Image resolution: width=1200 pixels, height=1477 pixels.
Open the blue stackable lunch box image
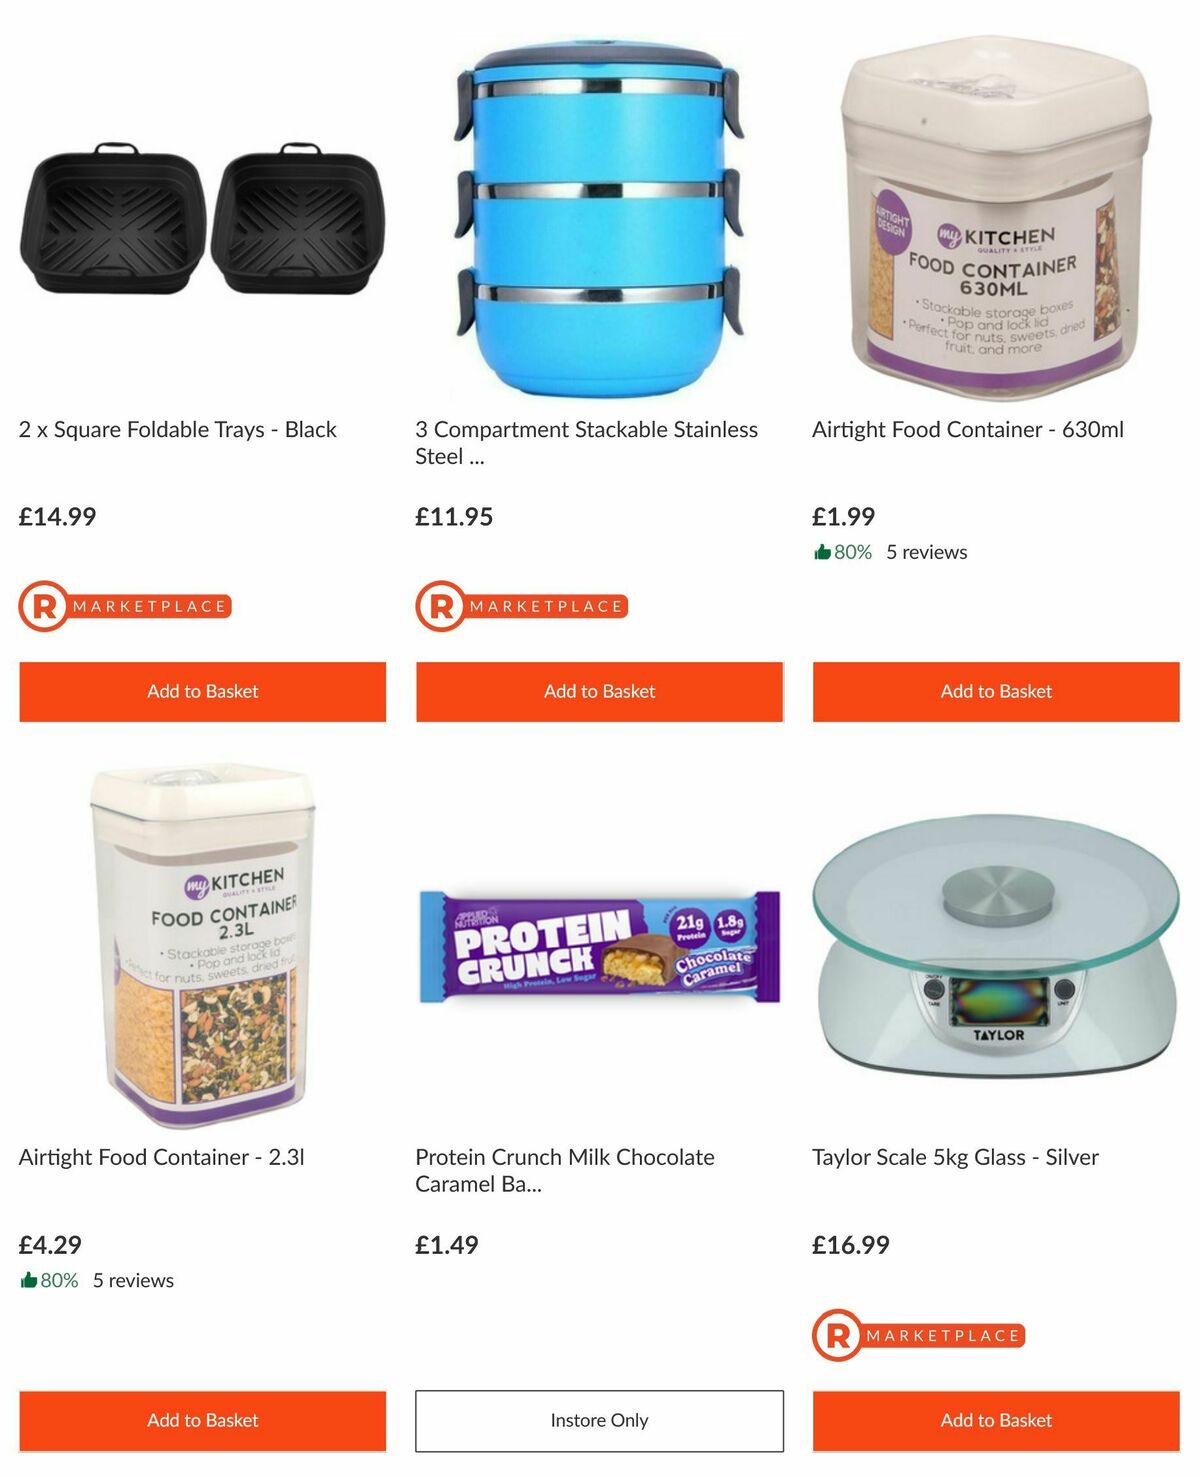coord(599,217)
